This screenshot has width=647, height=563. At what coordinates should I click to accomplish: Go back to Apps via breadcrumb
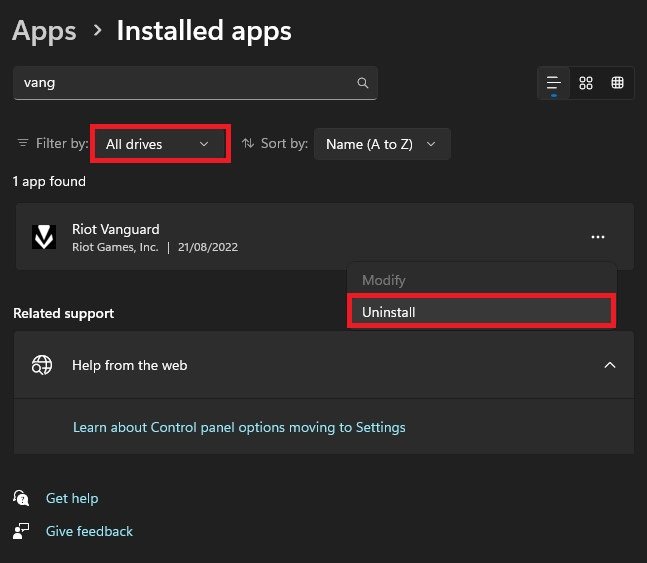click(44, 31)
